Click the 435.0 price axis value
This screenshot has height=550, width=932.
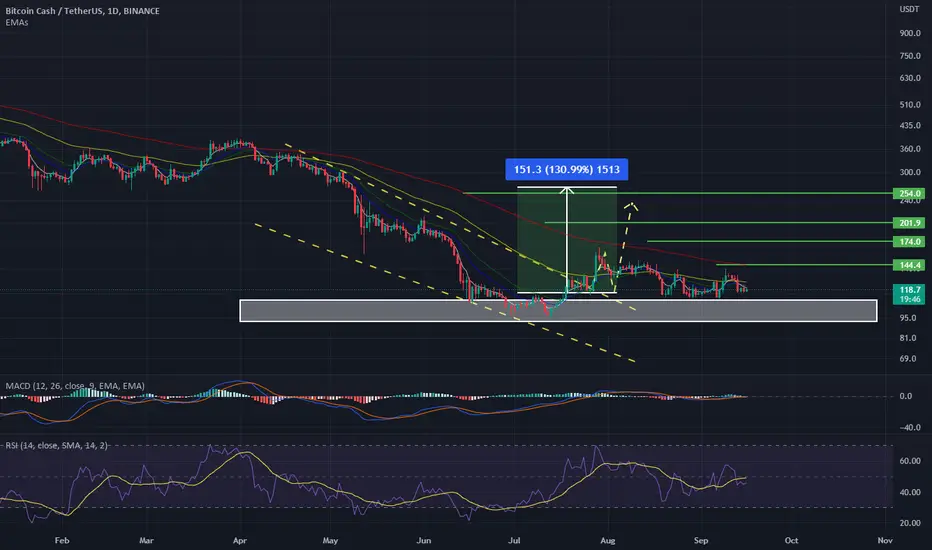pos(910,125)
